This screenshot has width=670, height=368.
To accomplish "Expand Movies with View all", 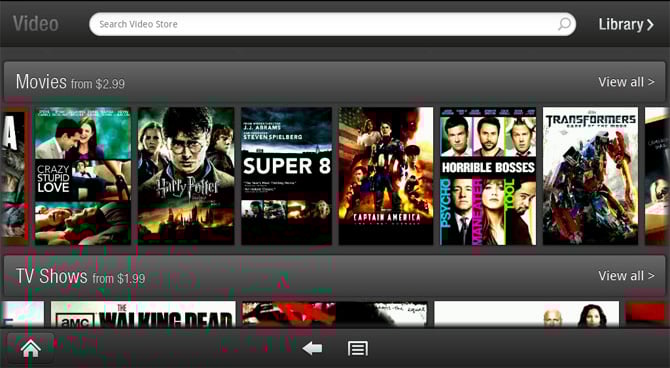I will click(x=626, y=82).
